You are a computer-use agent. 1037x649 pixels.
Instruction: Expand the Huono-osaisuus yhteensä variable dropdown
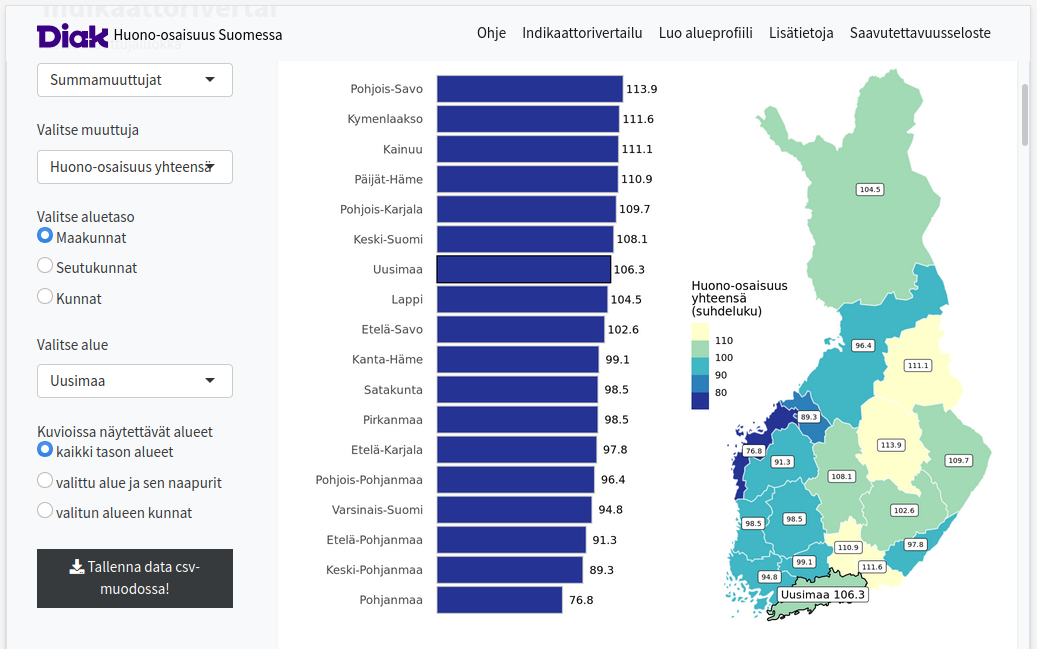point(135,167)
